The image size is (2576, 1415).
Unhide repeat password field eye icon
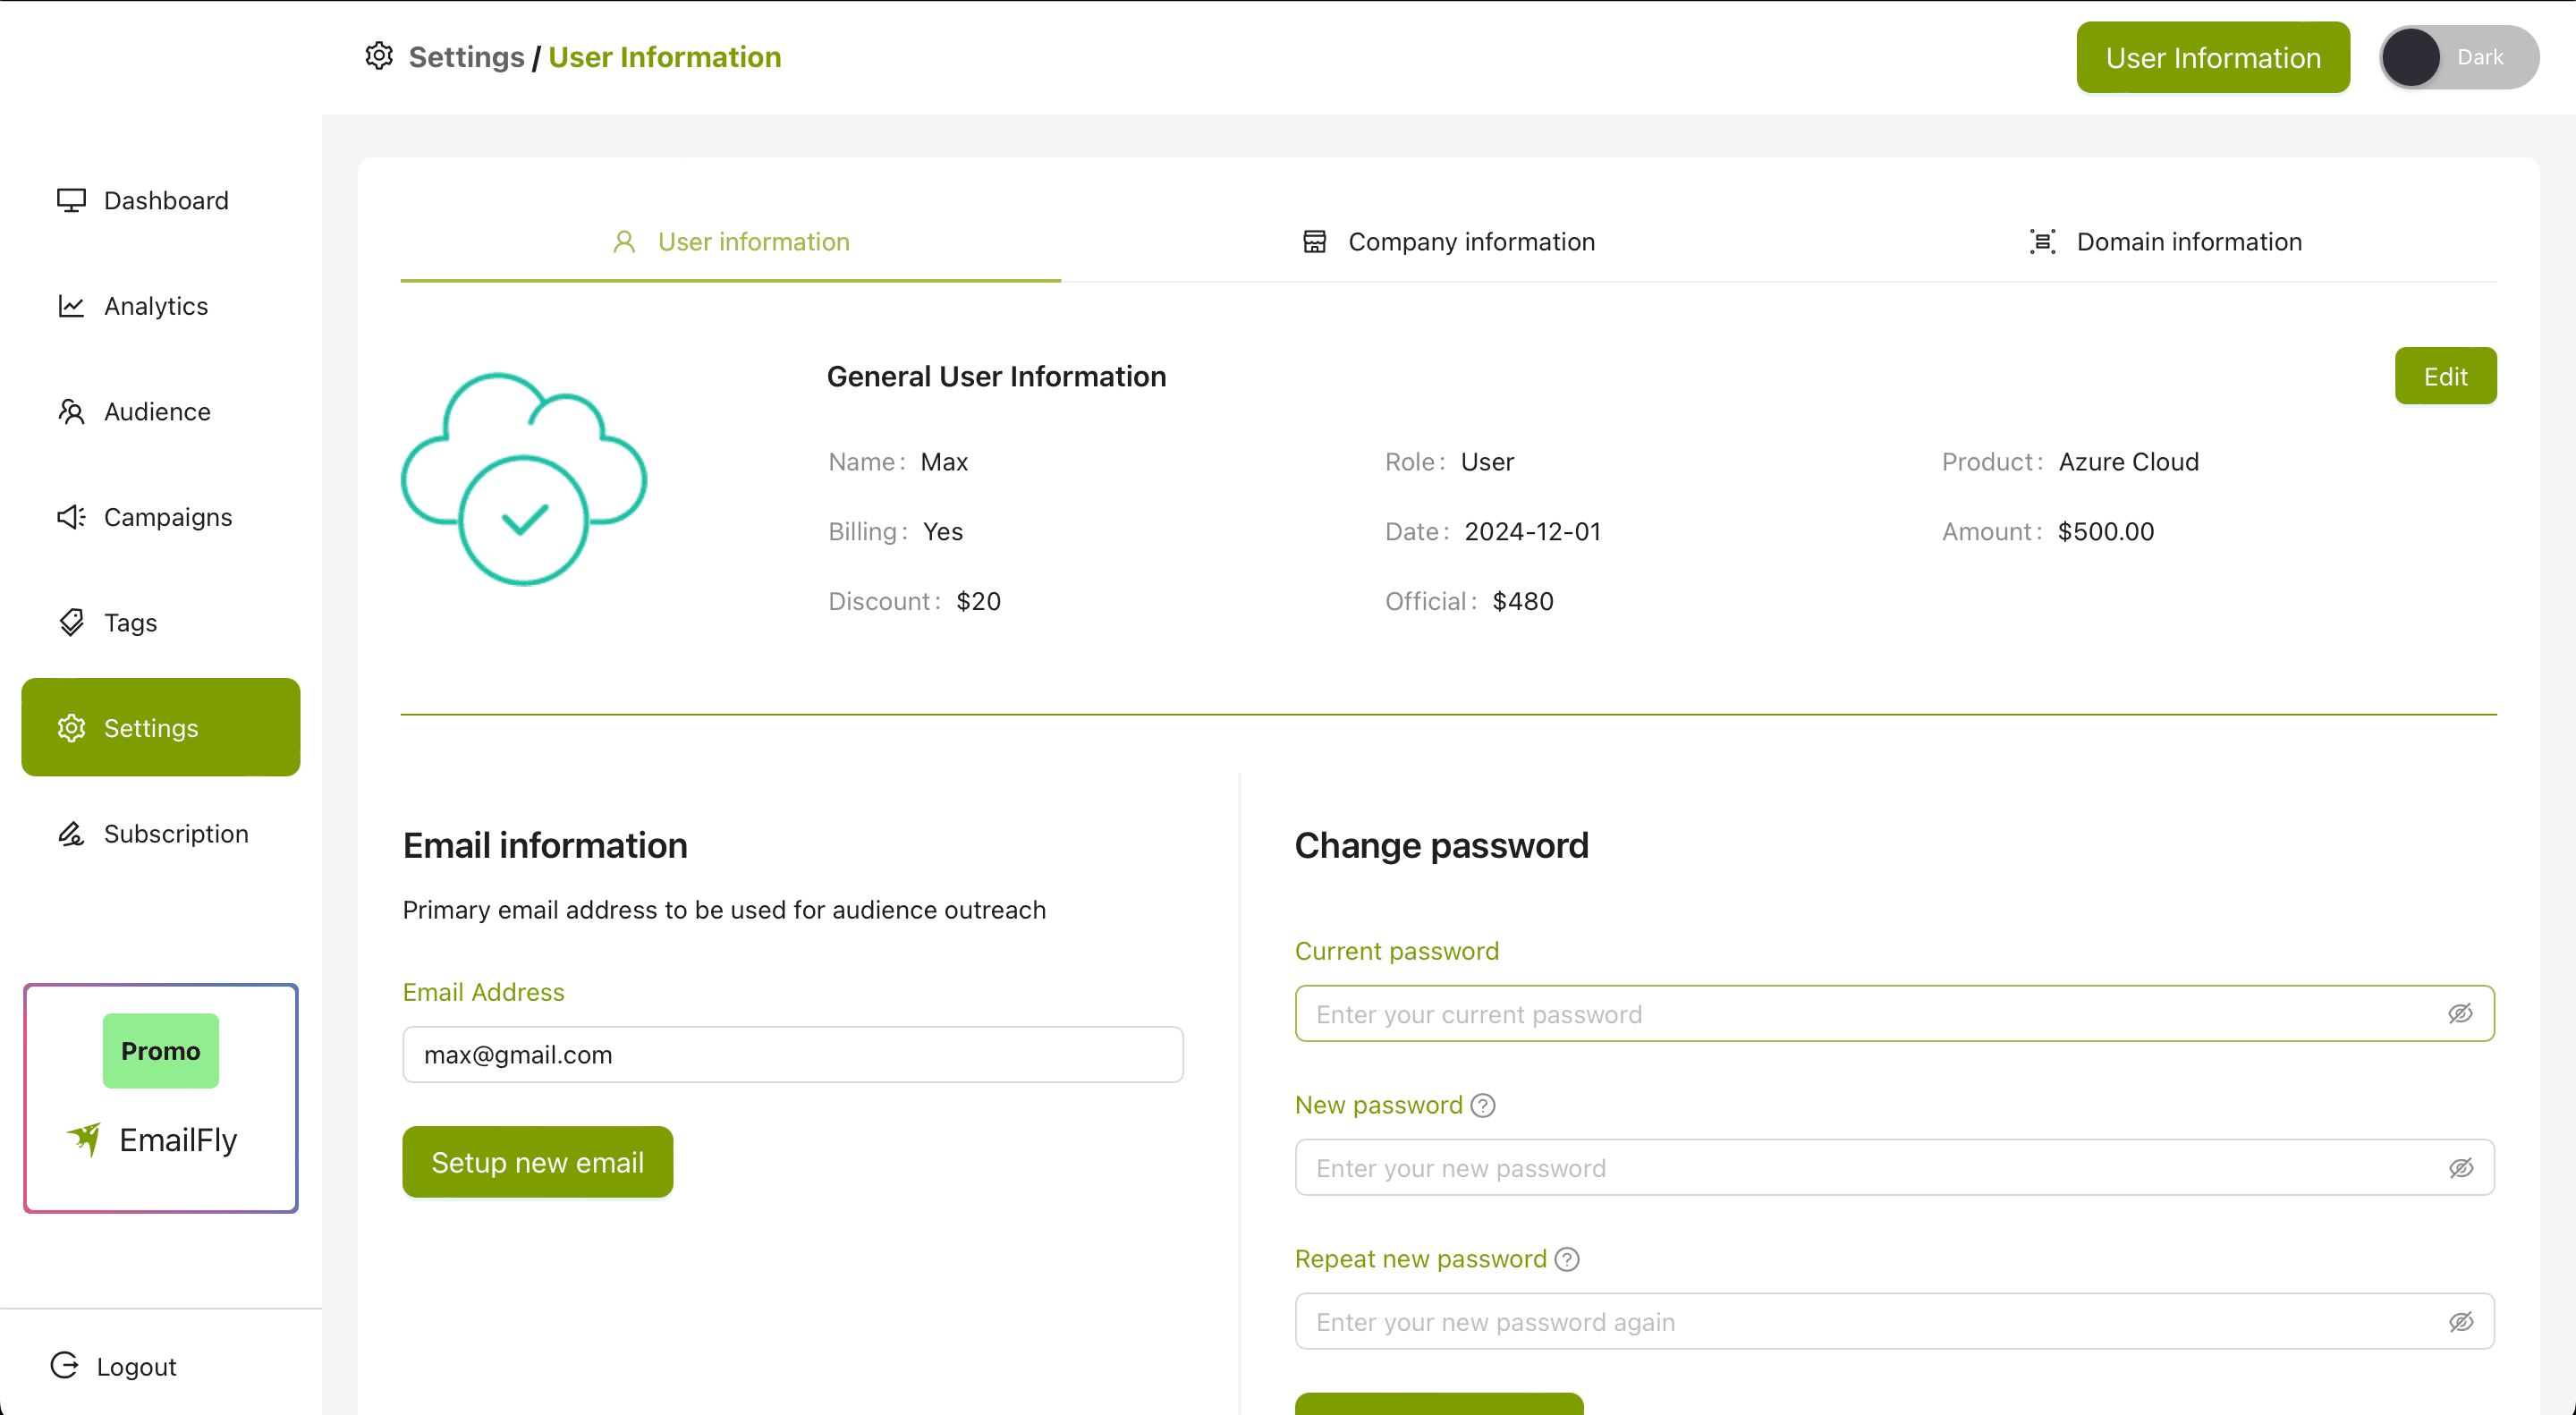pos(2460,1321)
